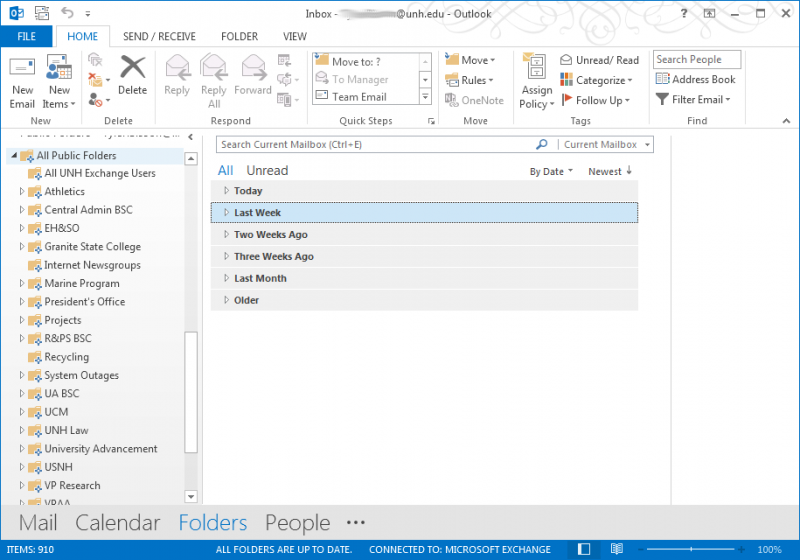Collapse the ribbon with the arrow

click(x=786, y=121)
